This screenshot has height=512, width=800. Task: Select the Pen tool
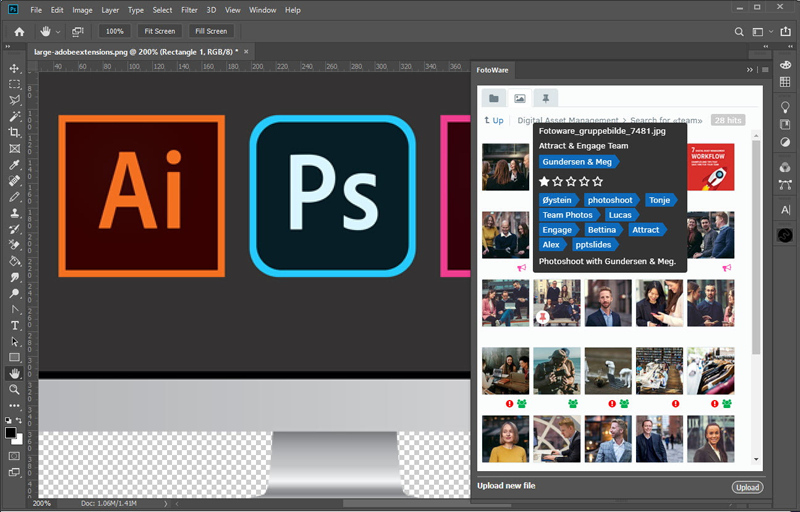pyautogui.click(x=14, y=310)
